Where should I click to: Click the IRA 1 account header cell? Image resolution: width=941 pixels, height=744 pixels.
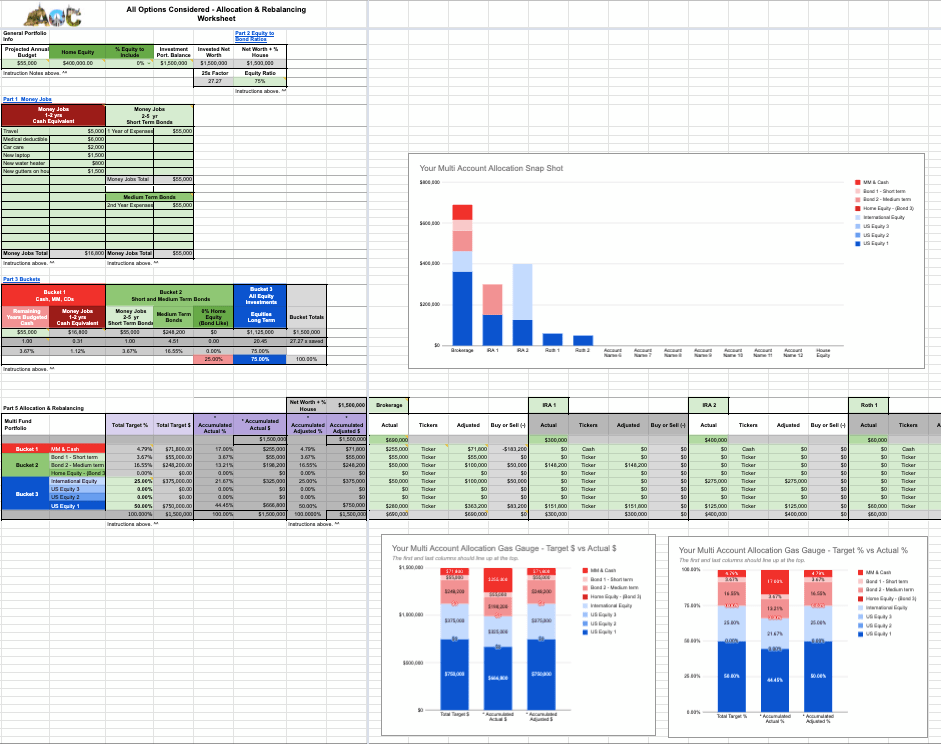click(x=549, y=405)
